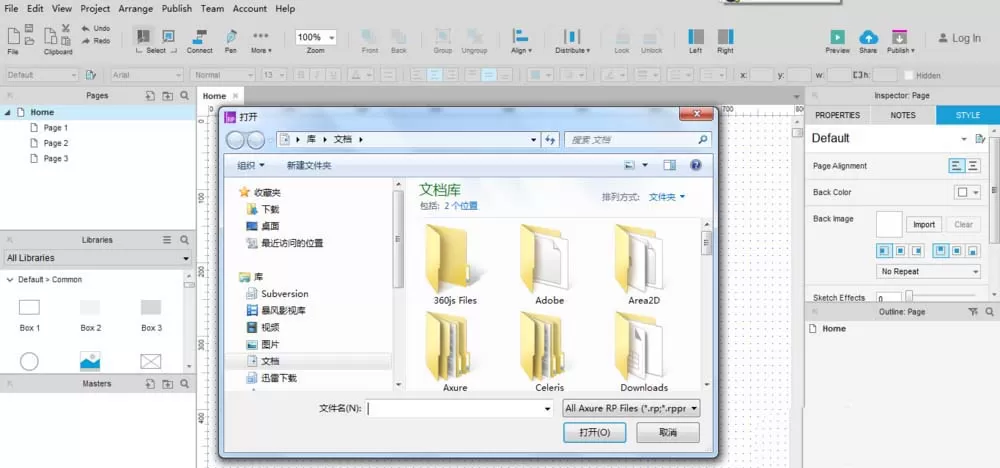This screenshot has height=468, width=1000.
Task: Click the filter icon in Outline panel
Action: pyautogui.click(x=973, y=312)
